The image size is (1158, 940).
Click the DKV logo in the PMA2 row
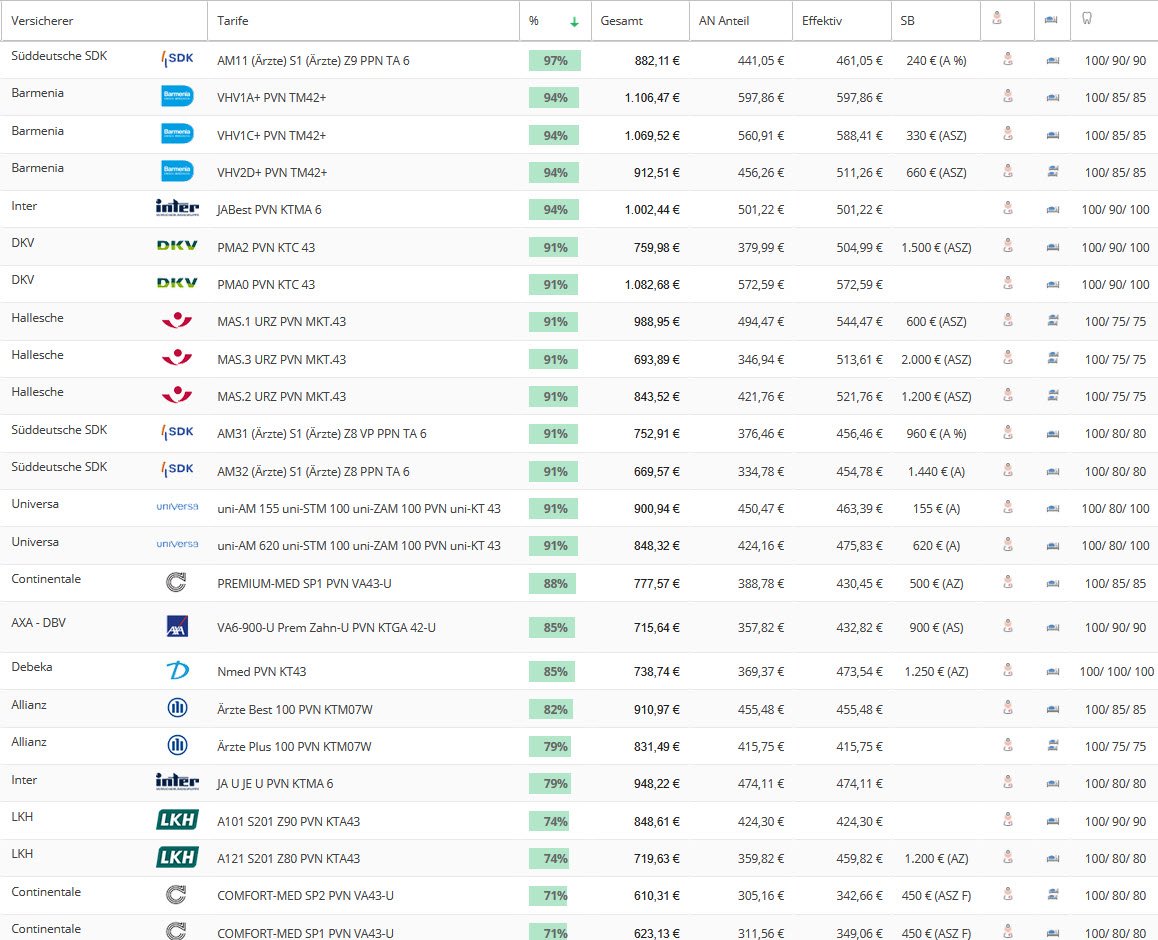point(177,247)
